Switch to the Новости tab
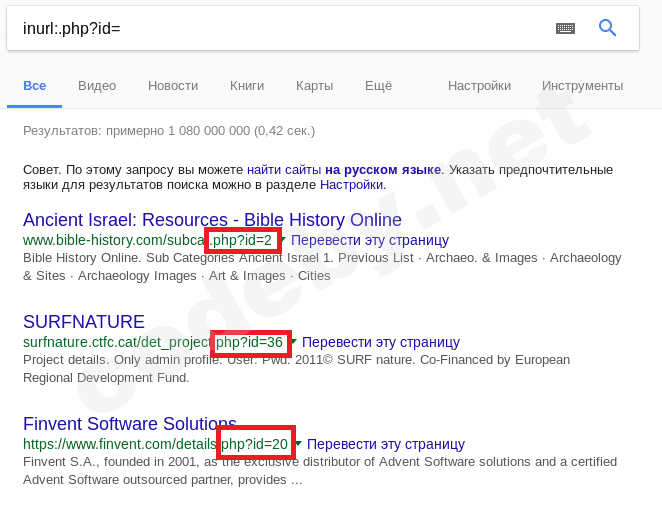662x512 pixels. coord(173,86)
